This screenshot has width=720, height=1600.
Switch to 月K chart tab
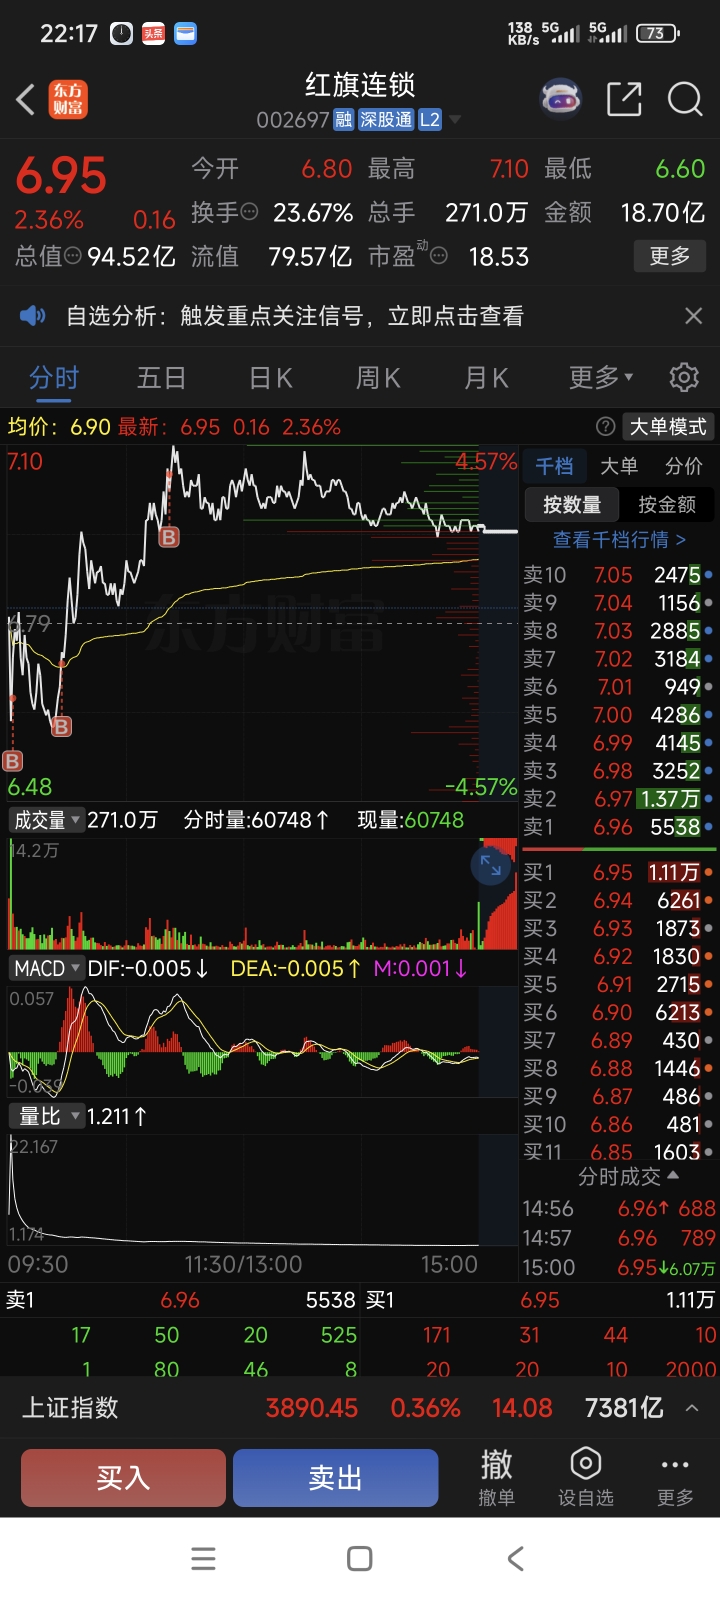coord(486,377)
